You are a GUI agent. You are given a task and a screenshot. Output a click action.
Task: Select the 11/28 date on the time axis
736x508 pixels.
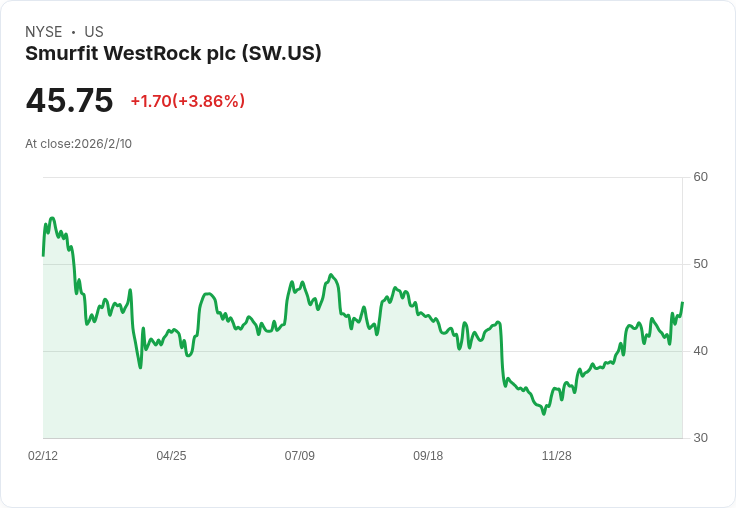pos(556,456)
